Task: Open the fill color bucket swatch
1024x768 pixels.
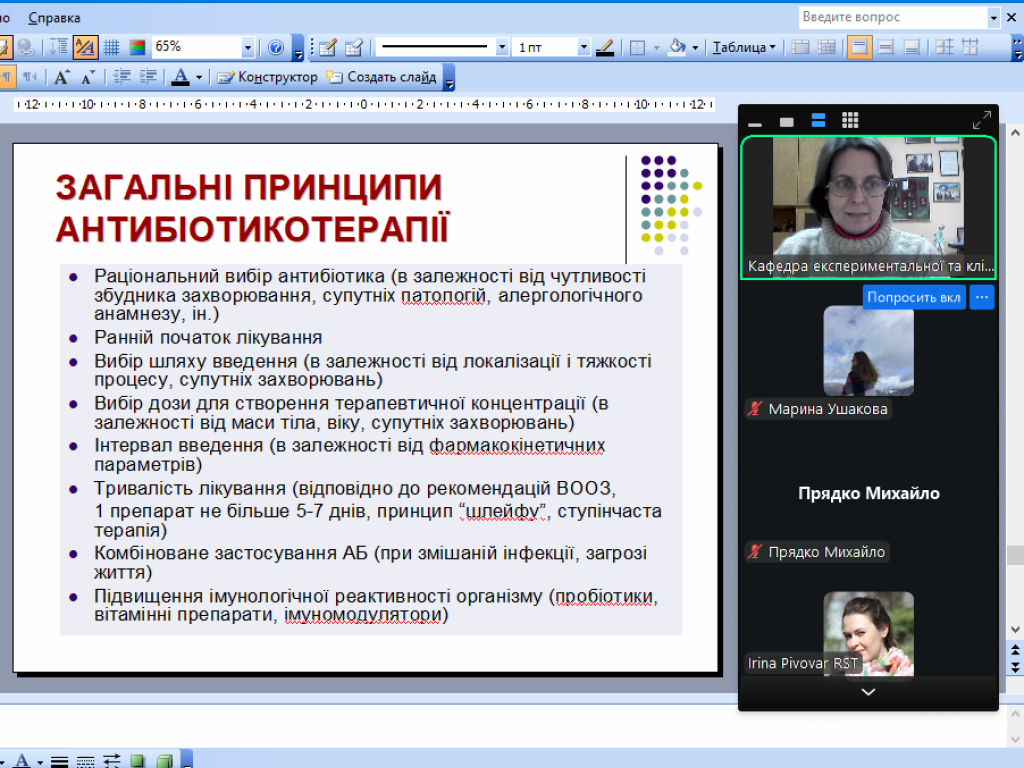Action: 677,47
